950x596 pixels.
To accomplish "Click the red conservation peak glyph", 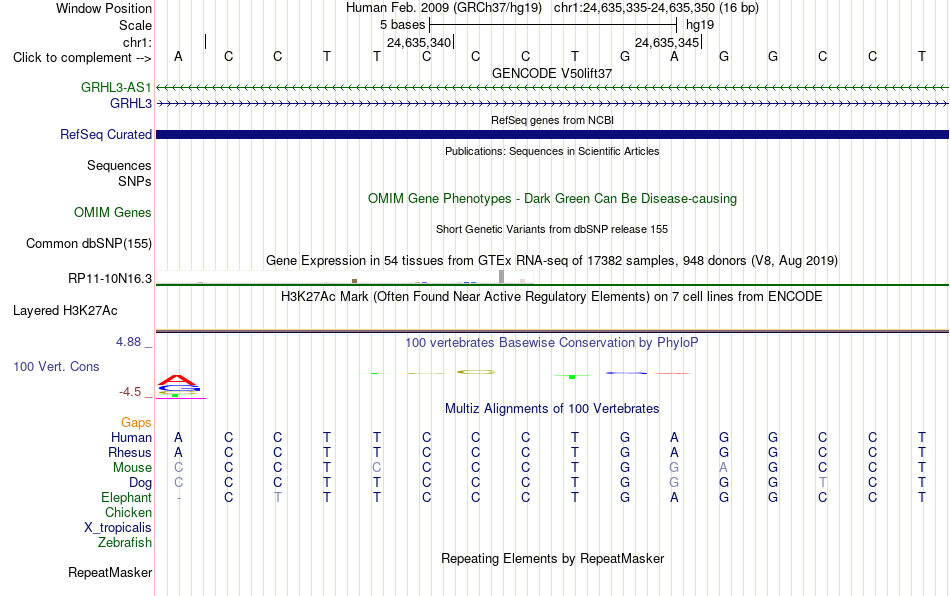I will pos(178,380).
